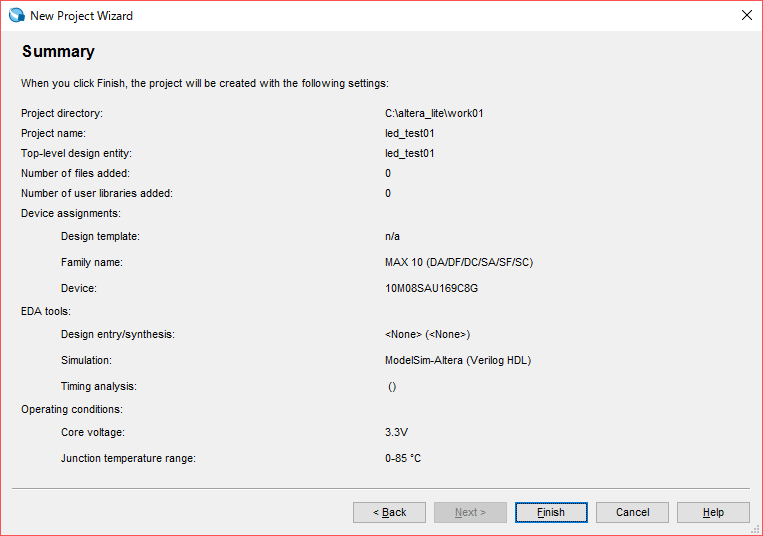Click the ModelSim-Altera simulation value
Image resolution: width=763 pixels, height=536 pixels.
point(457,360)
